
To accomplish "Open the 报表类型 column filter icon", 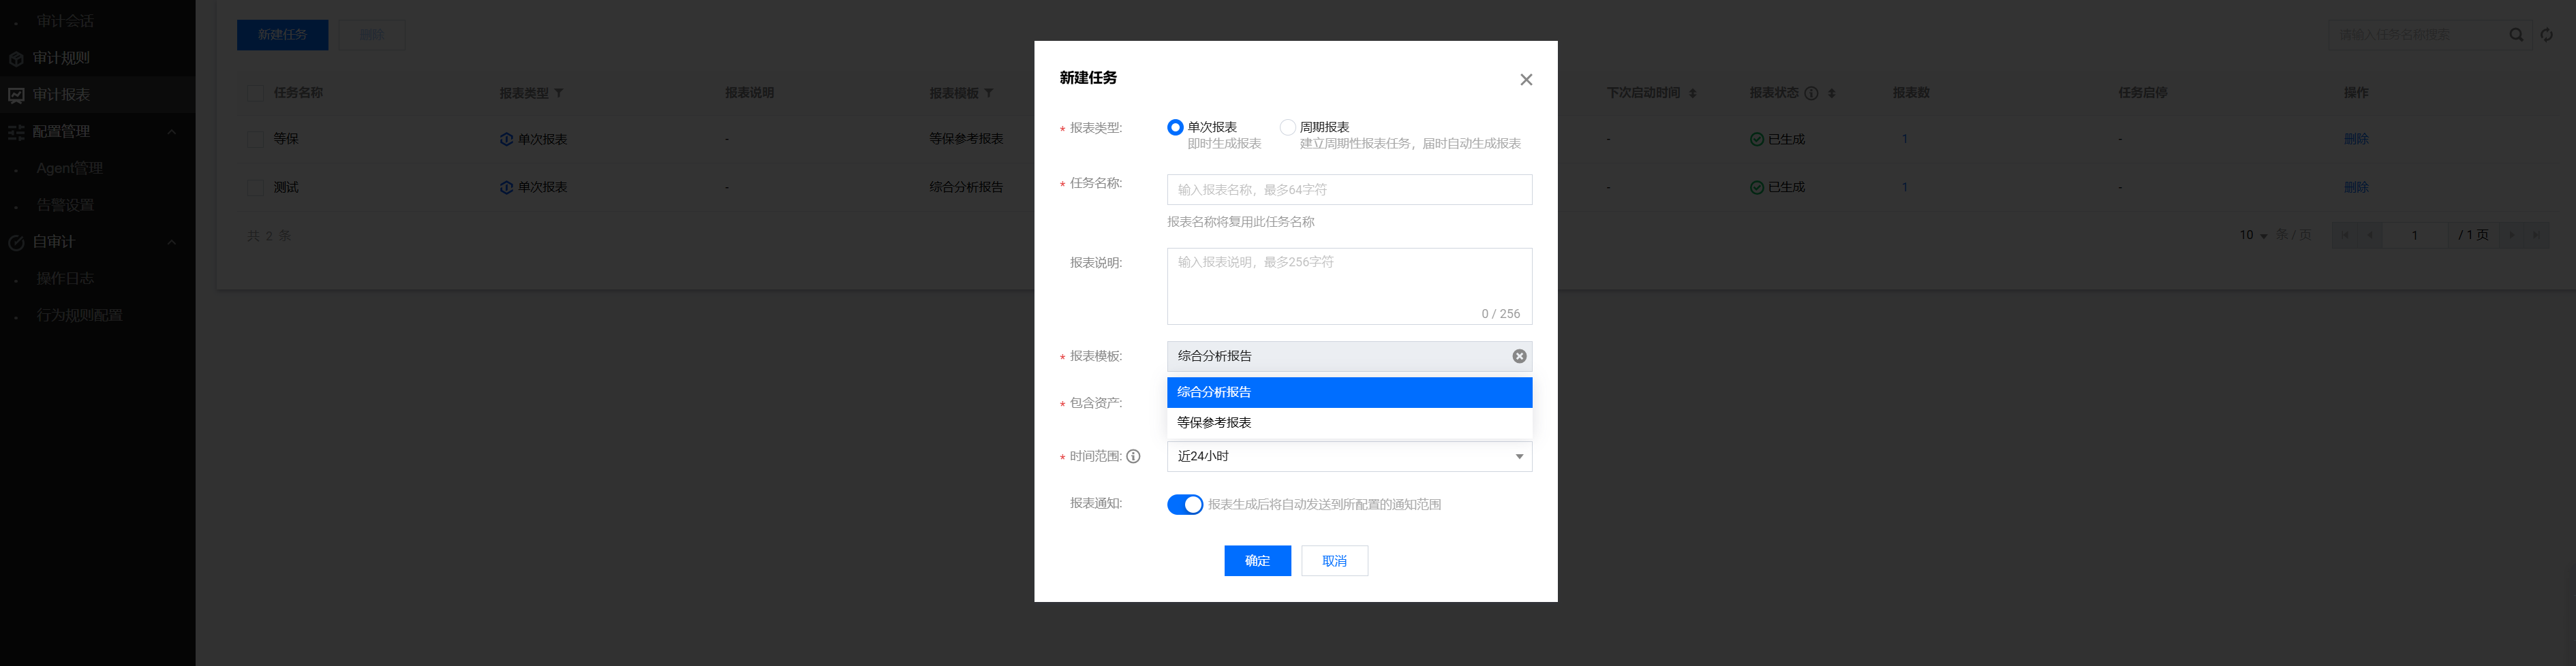I will (x=559, y=93).
